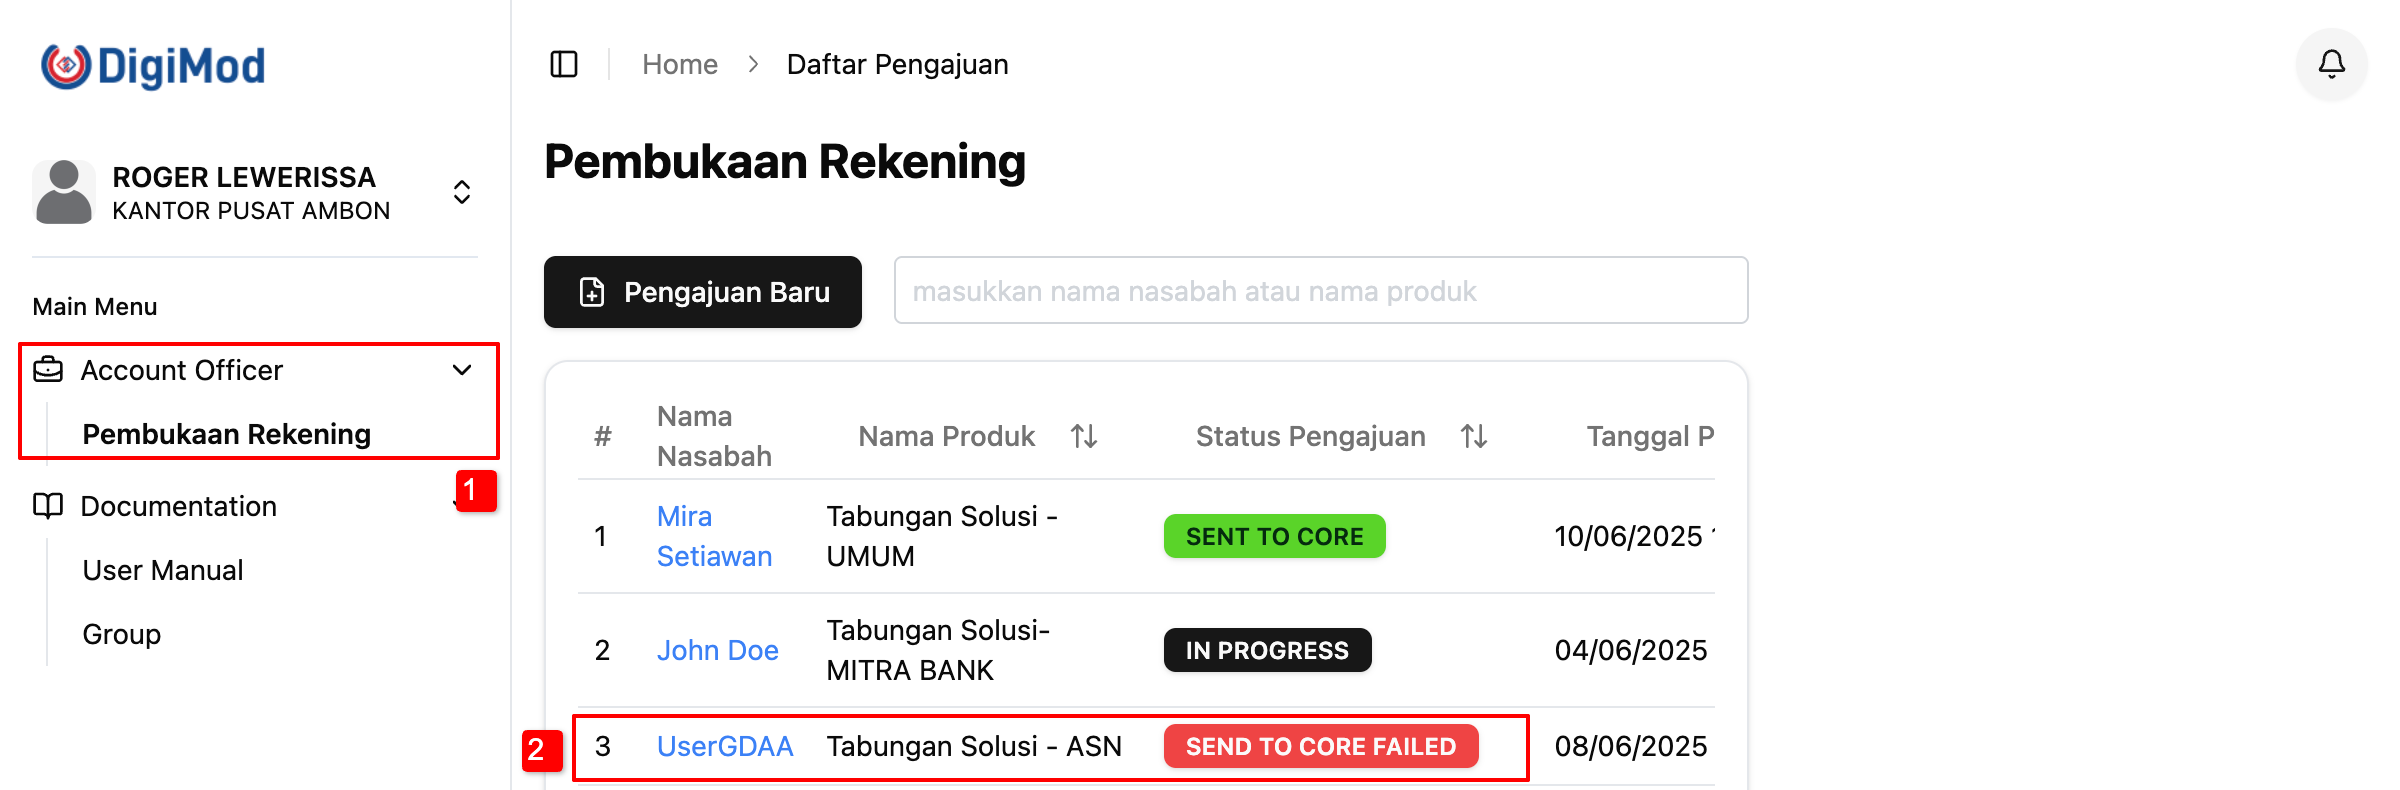Open John Doe customer link
The image size is (2400, 790).
pos(717,650)
